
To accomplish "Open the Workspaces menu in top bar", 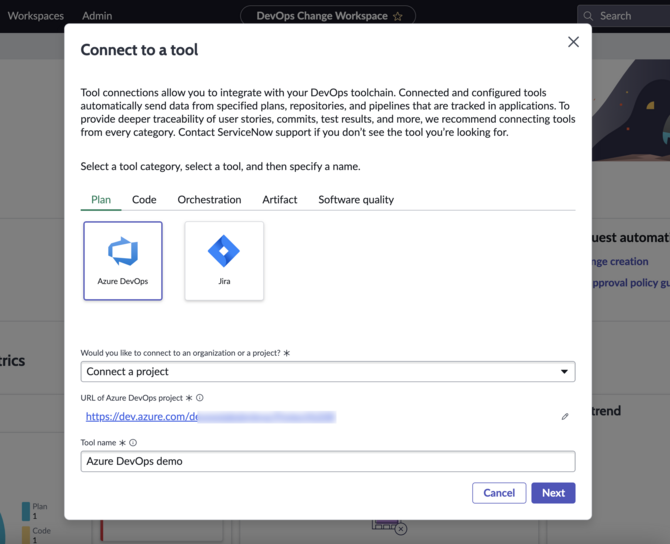I will point(35,16).
